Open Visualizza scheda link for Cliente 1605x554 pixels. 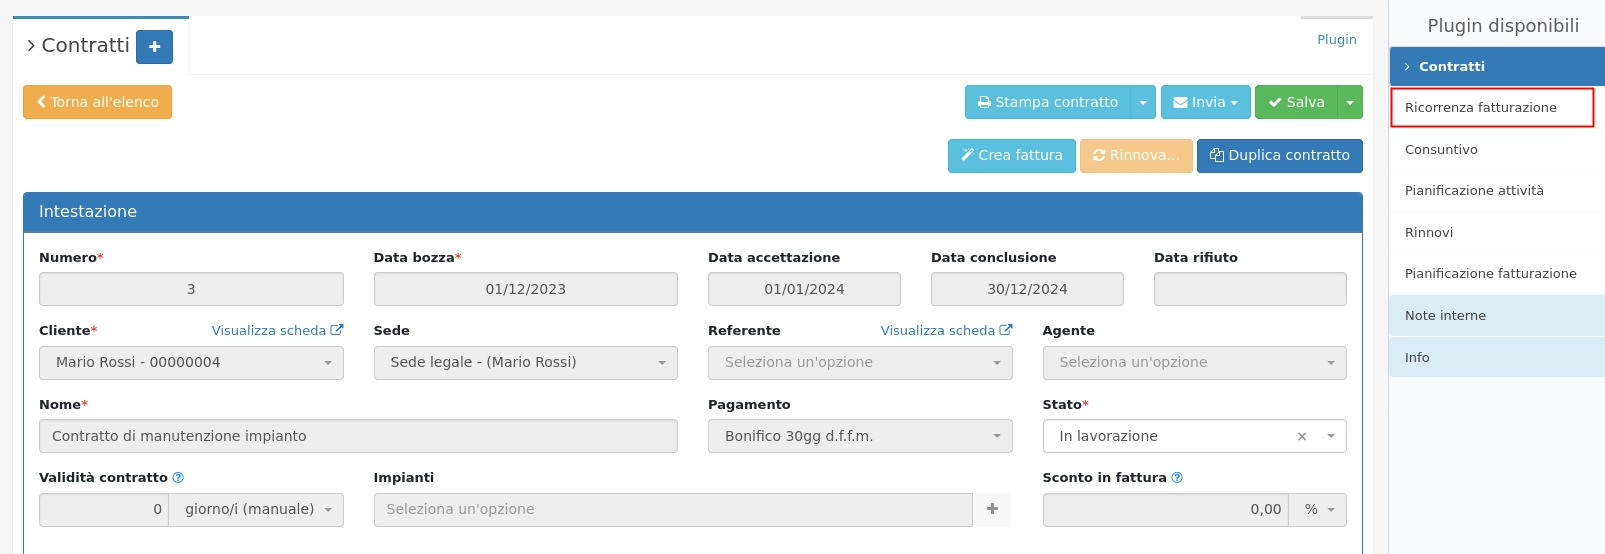pyautogui.click(x=277, y=330)
